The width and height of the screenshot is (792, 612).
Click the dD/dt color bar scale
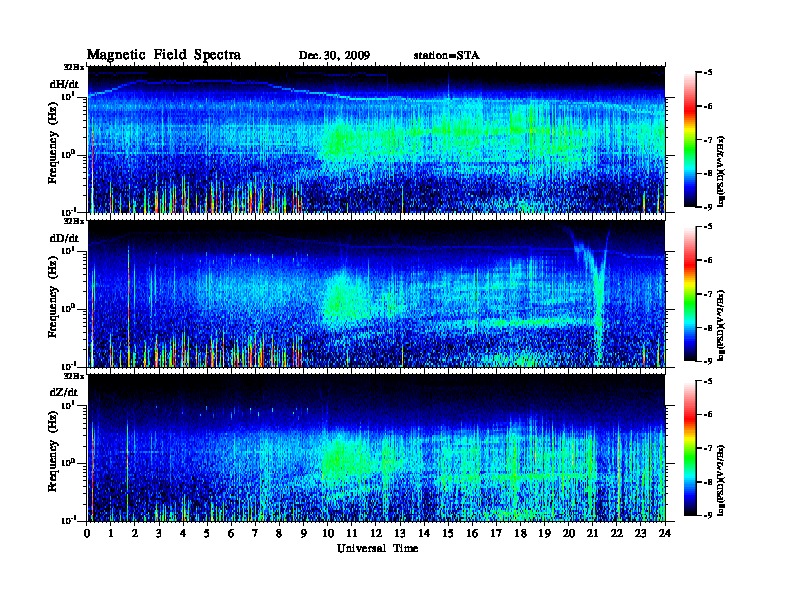point(690,294)
